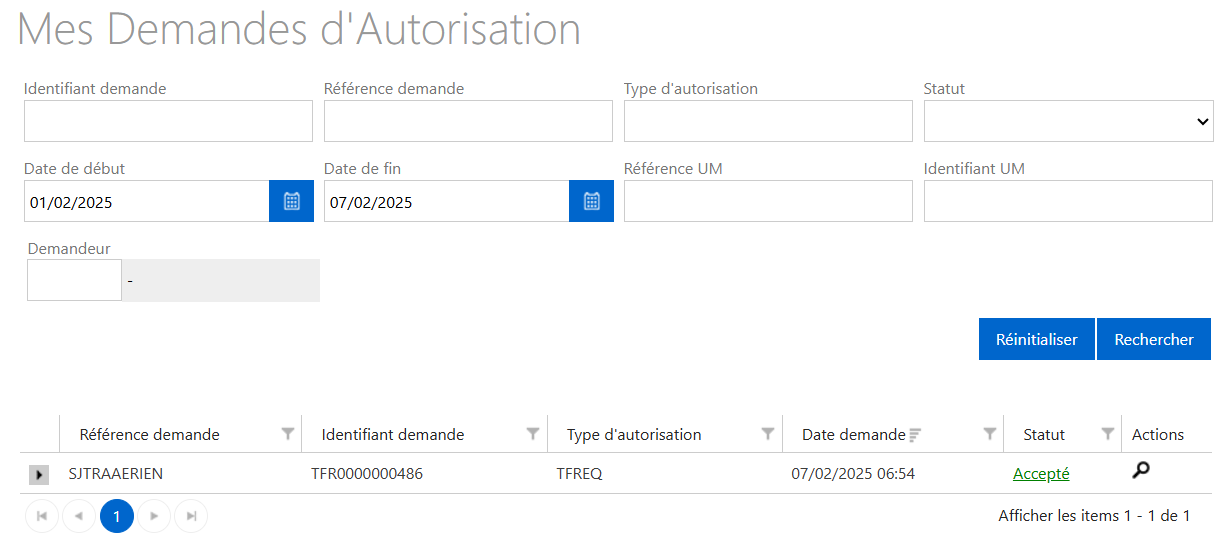Focus the Demandeur code input box
Screen dimensions: 1222x533
pyautogui.click(x=74, y=281)
